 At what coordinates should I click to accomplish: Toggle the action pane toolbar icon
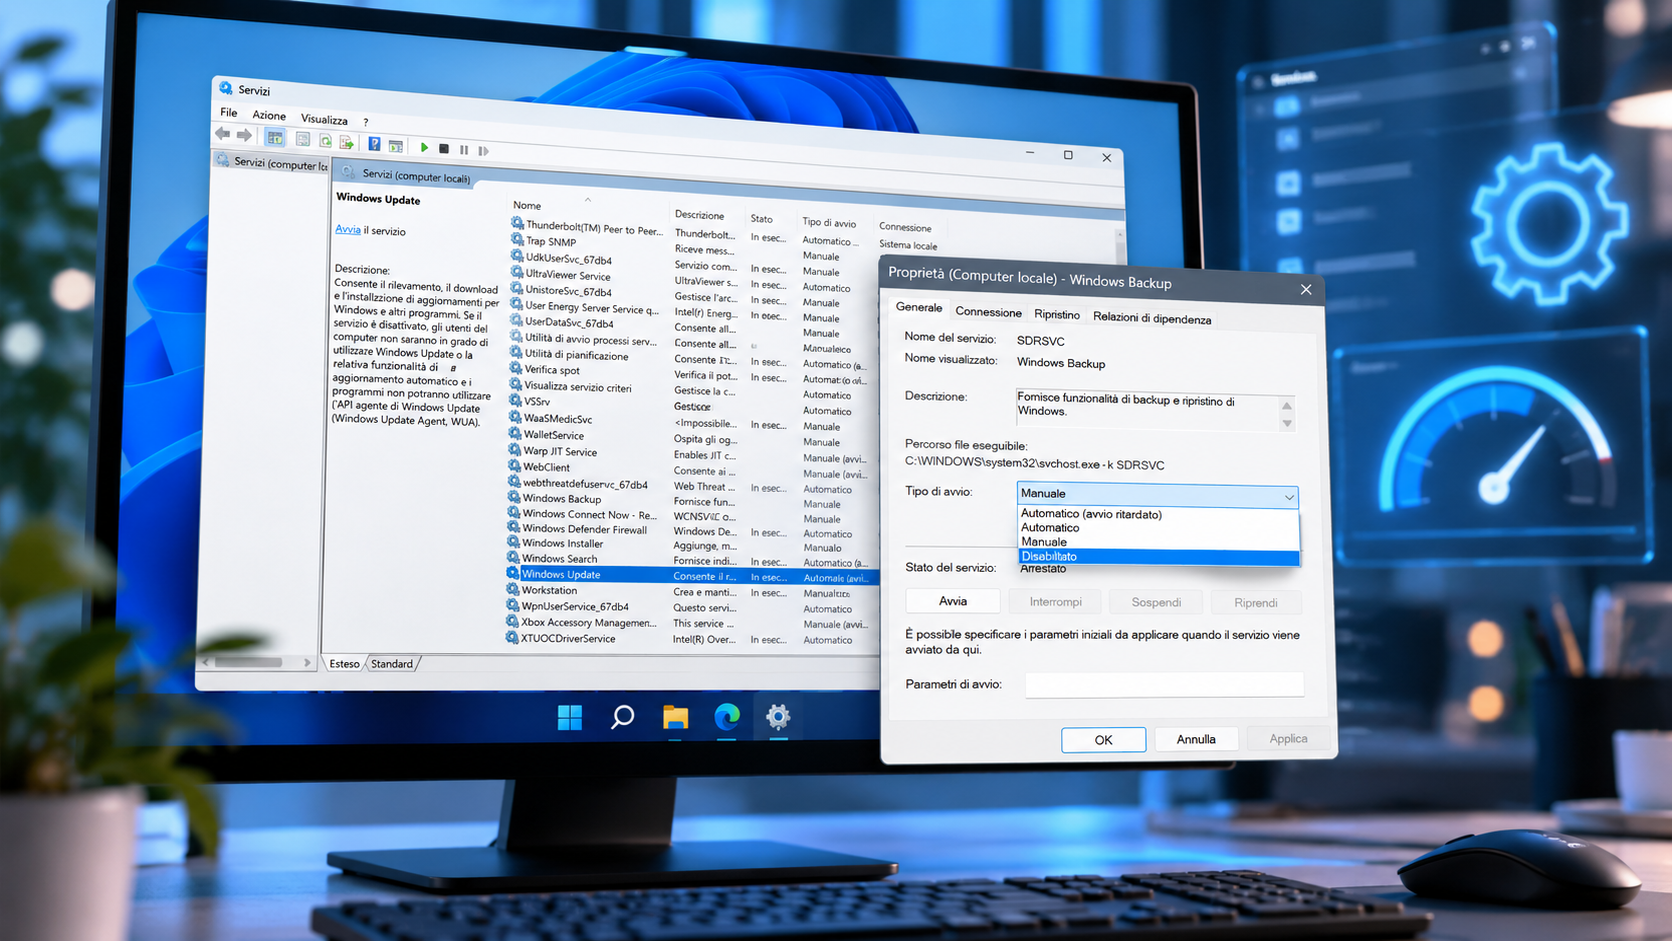pos(396,146)
